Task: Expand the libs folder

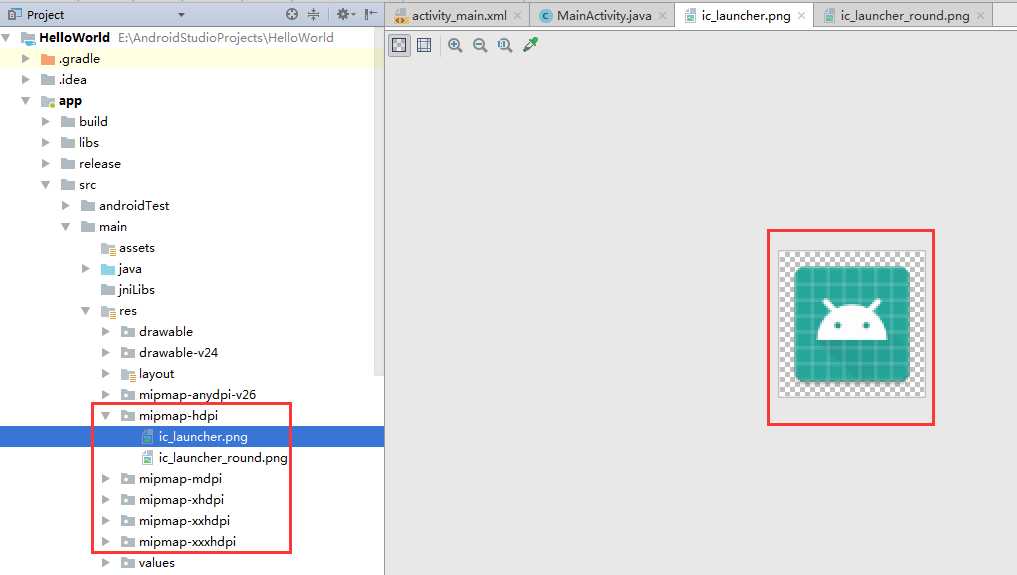Action: [45, 143]
